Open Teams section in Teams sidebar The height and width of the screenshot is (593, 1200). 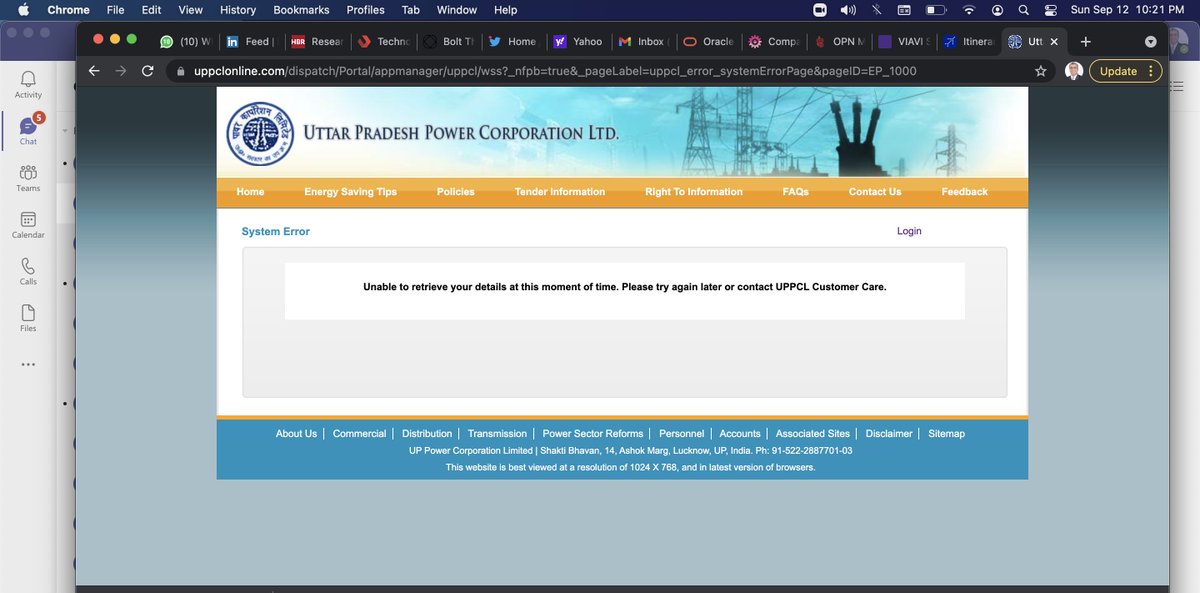tap(28, 178)
